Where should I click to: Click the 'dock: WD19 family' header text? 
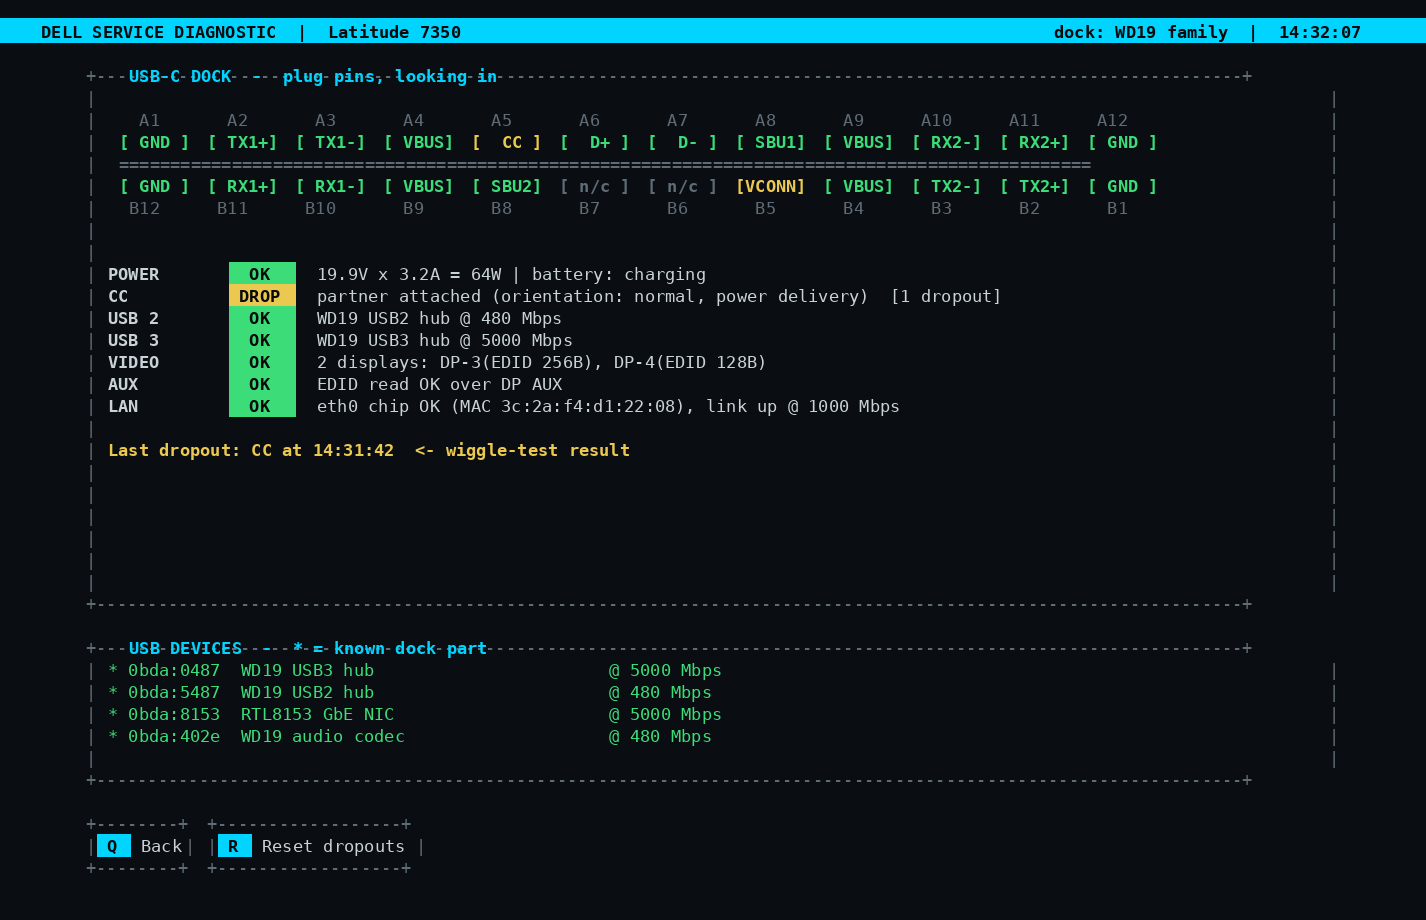point(1141,32)
